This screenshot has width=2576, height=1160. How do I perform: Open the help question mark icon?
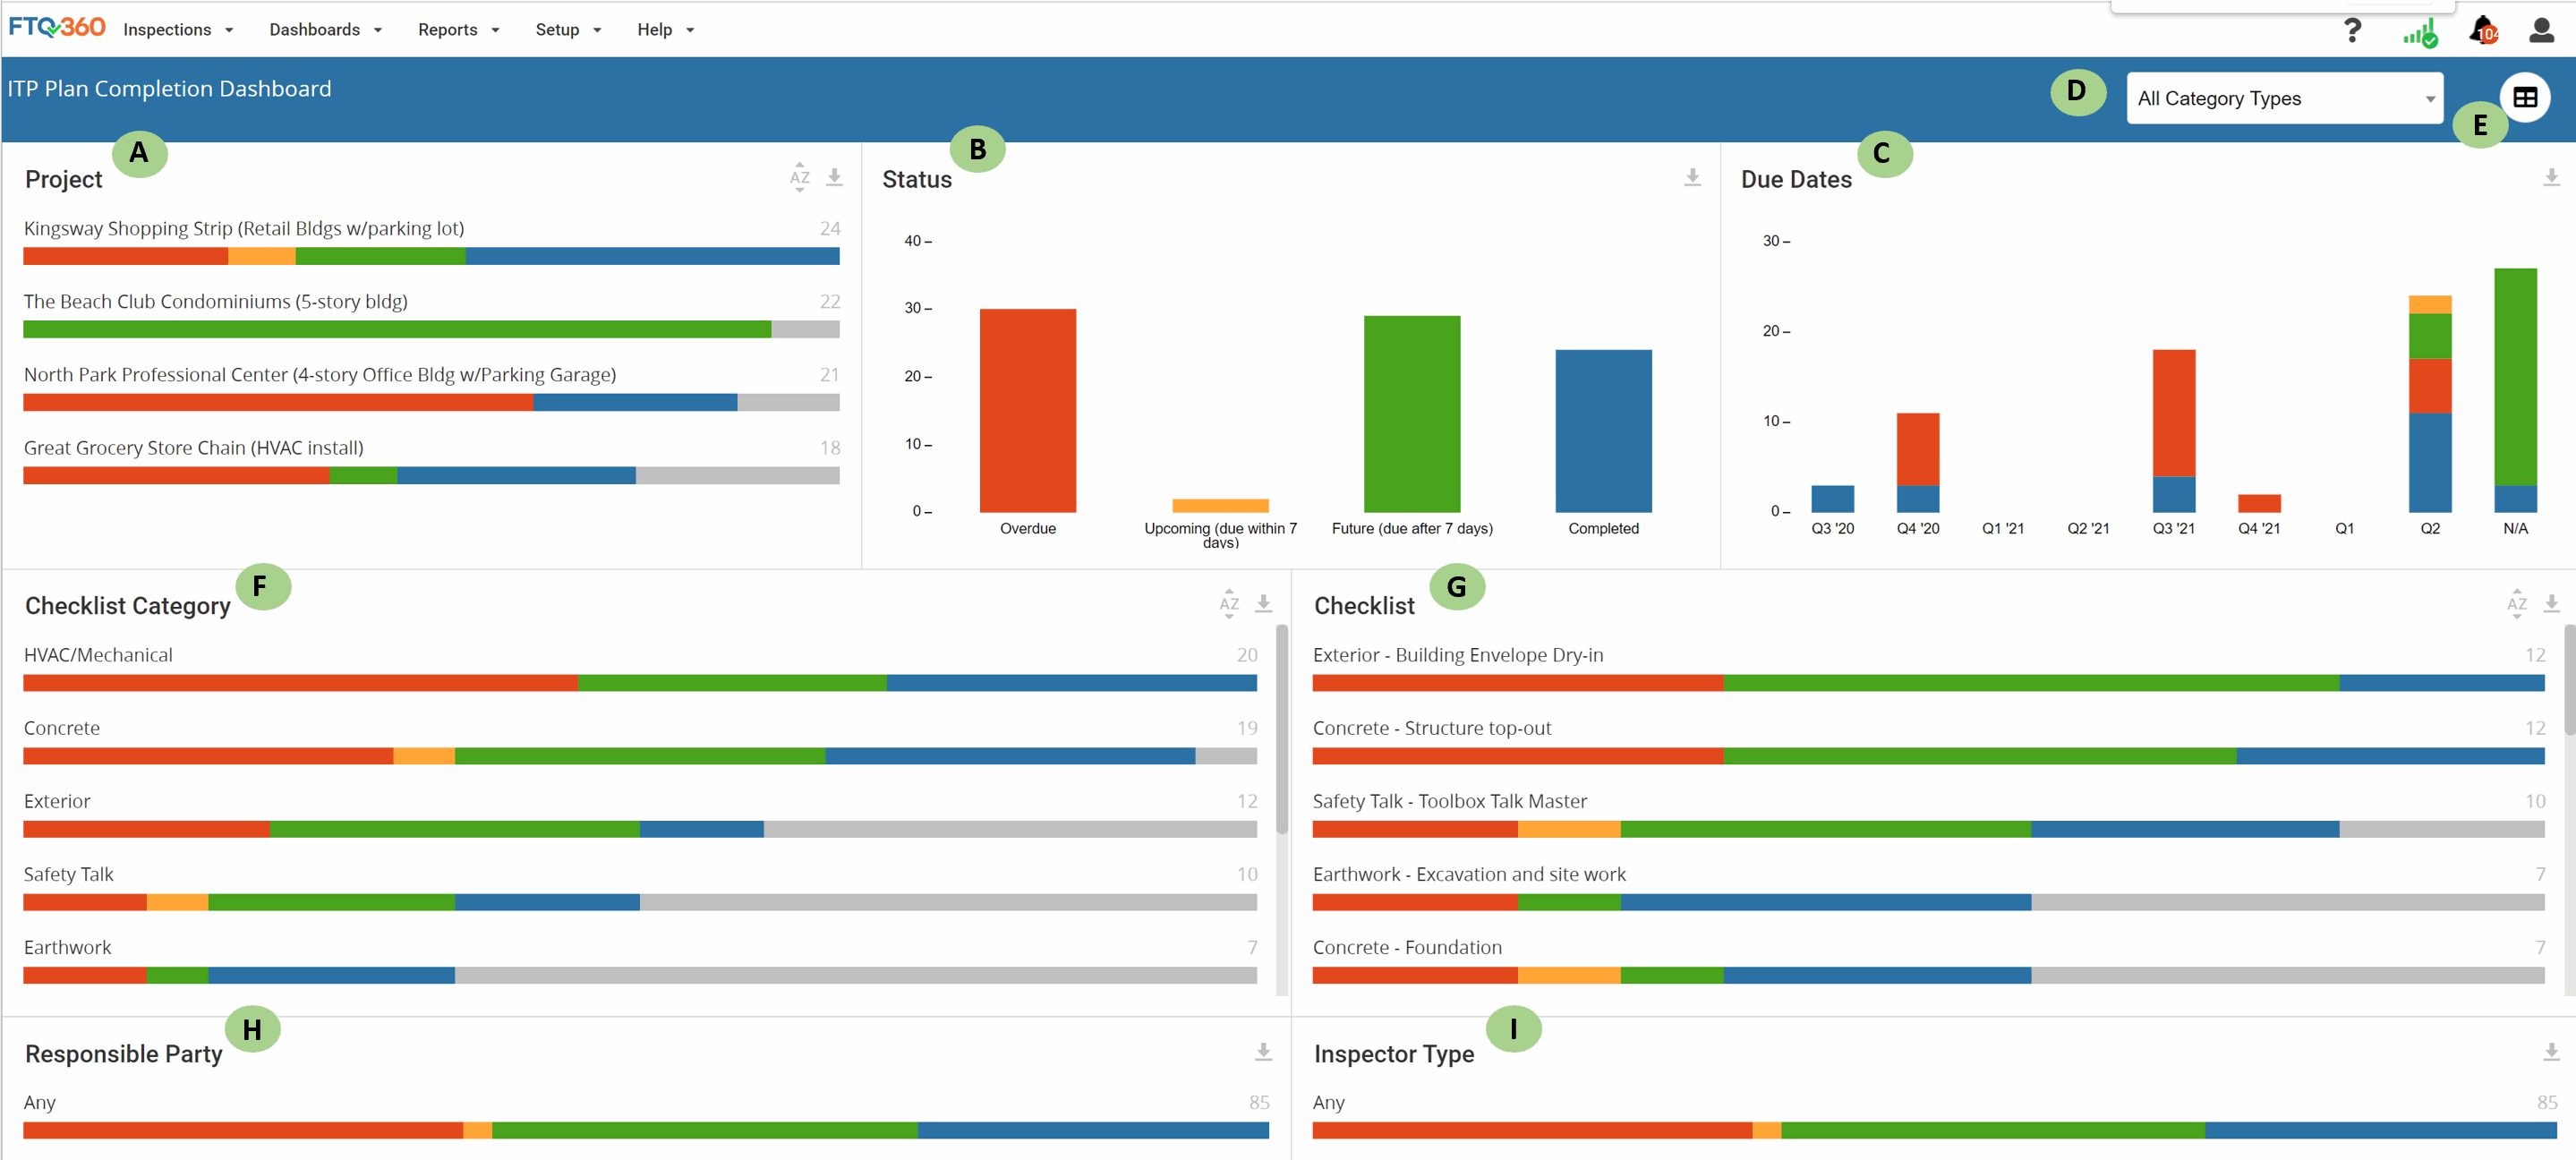click(x=2352, y=30)
